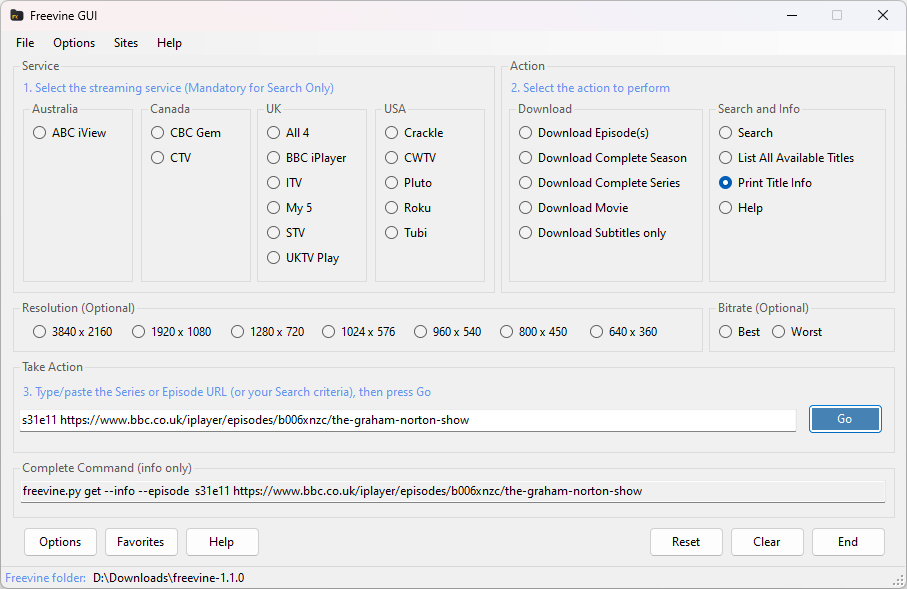907x589 pixels.
Task: Select Download Episode(s) action
Action: tap(526, 133)
